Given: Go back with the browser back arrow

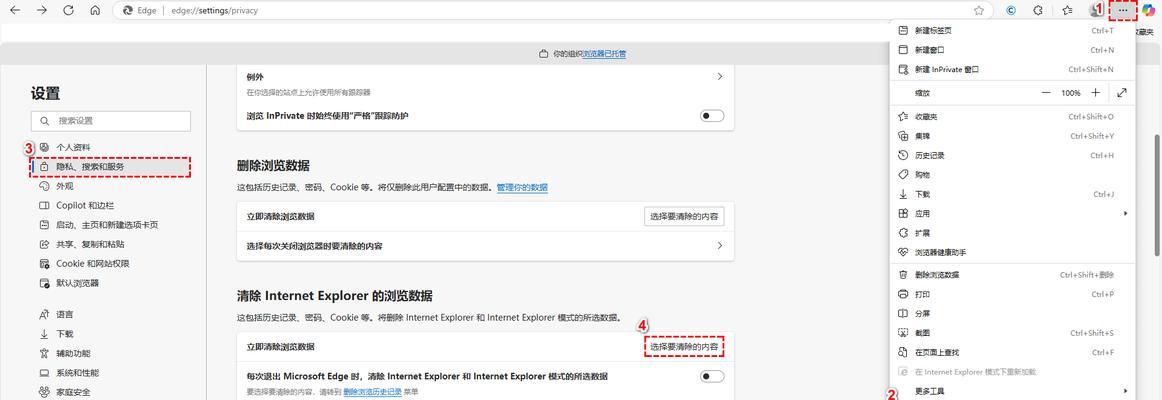Looking at the screenshot, I should pos(14,10).
